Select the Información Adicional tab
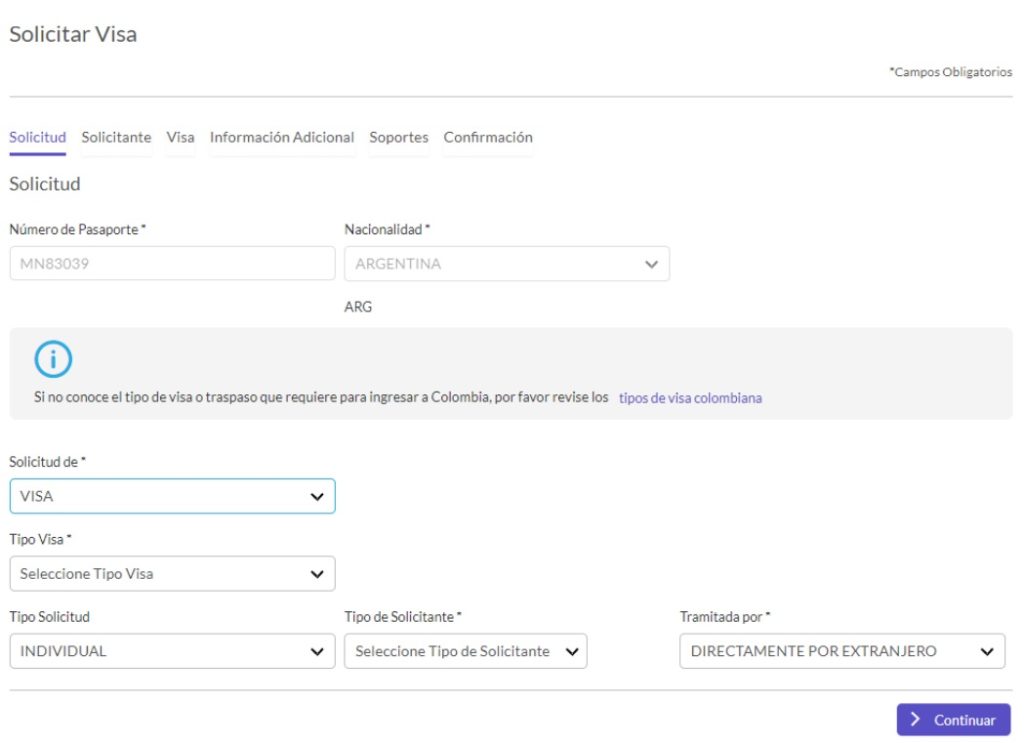This screenshot has height=743, width=1024. click(282, 138)
